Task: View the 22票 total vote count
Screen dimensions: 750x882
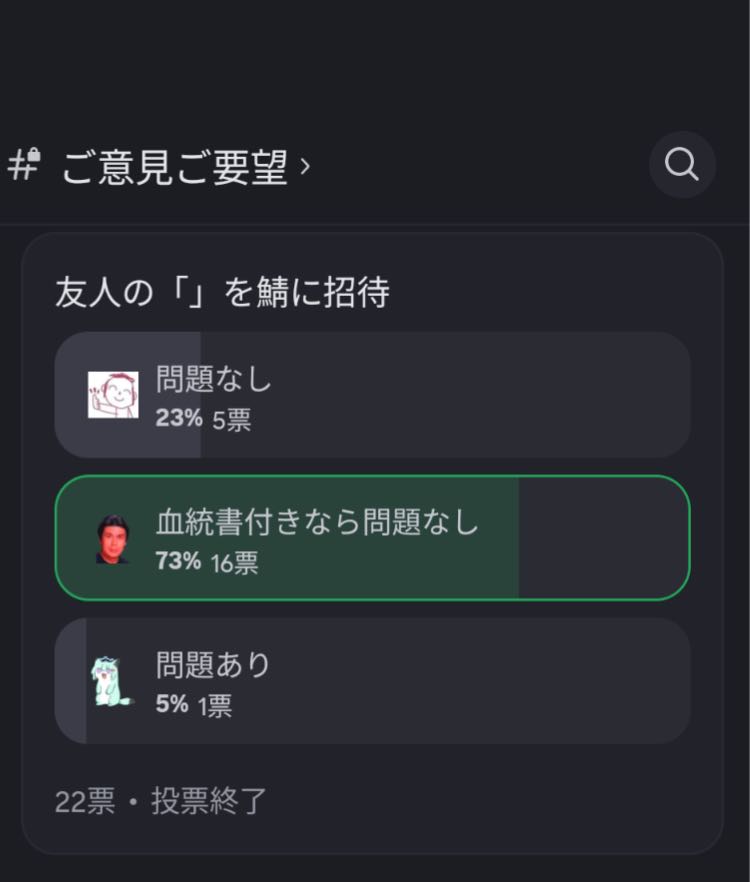Action: tap(85, 802)
